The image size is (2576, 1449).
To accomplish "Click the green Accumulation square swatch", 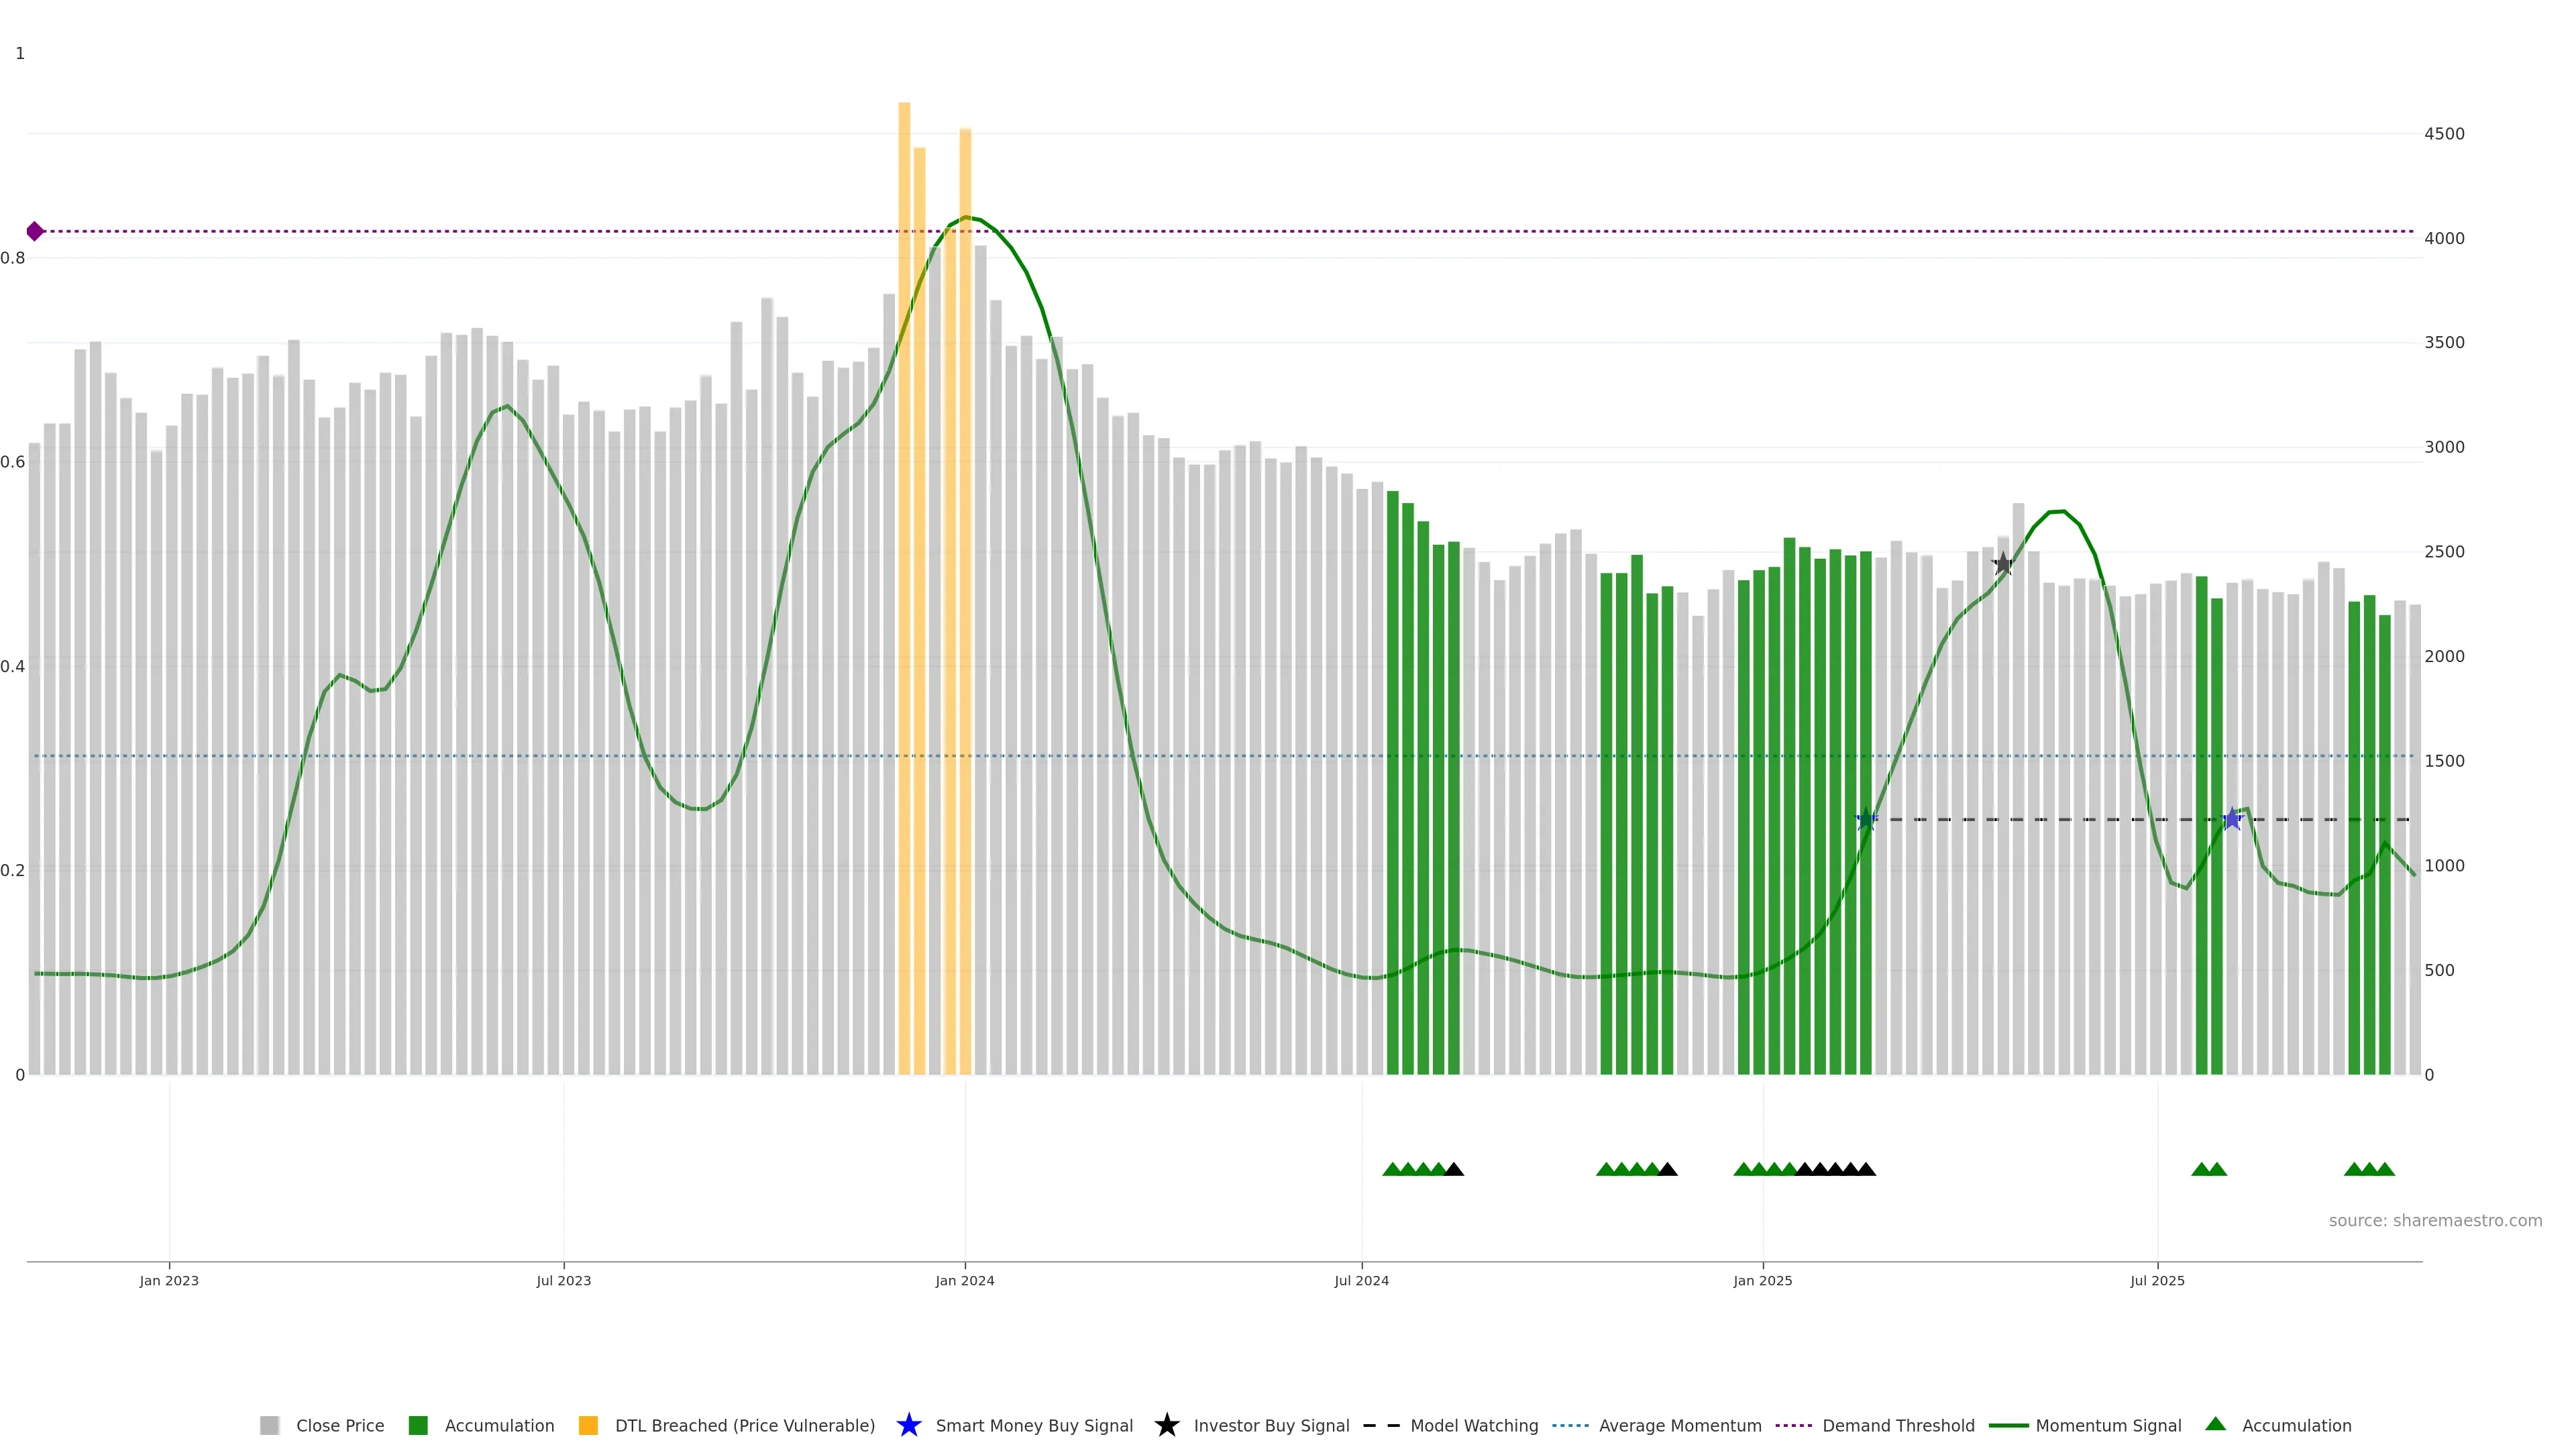I will click(418, 1425).
